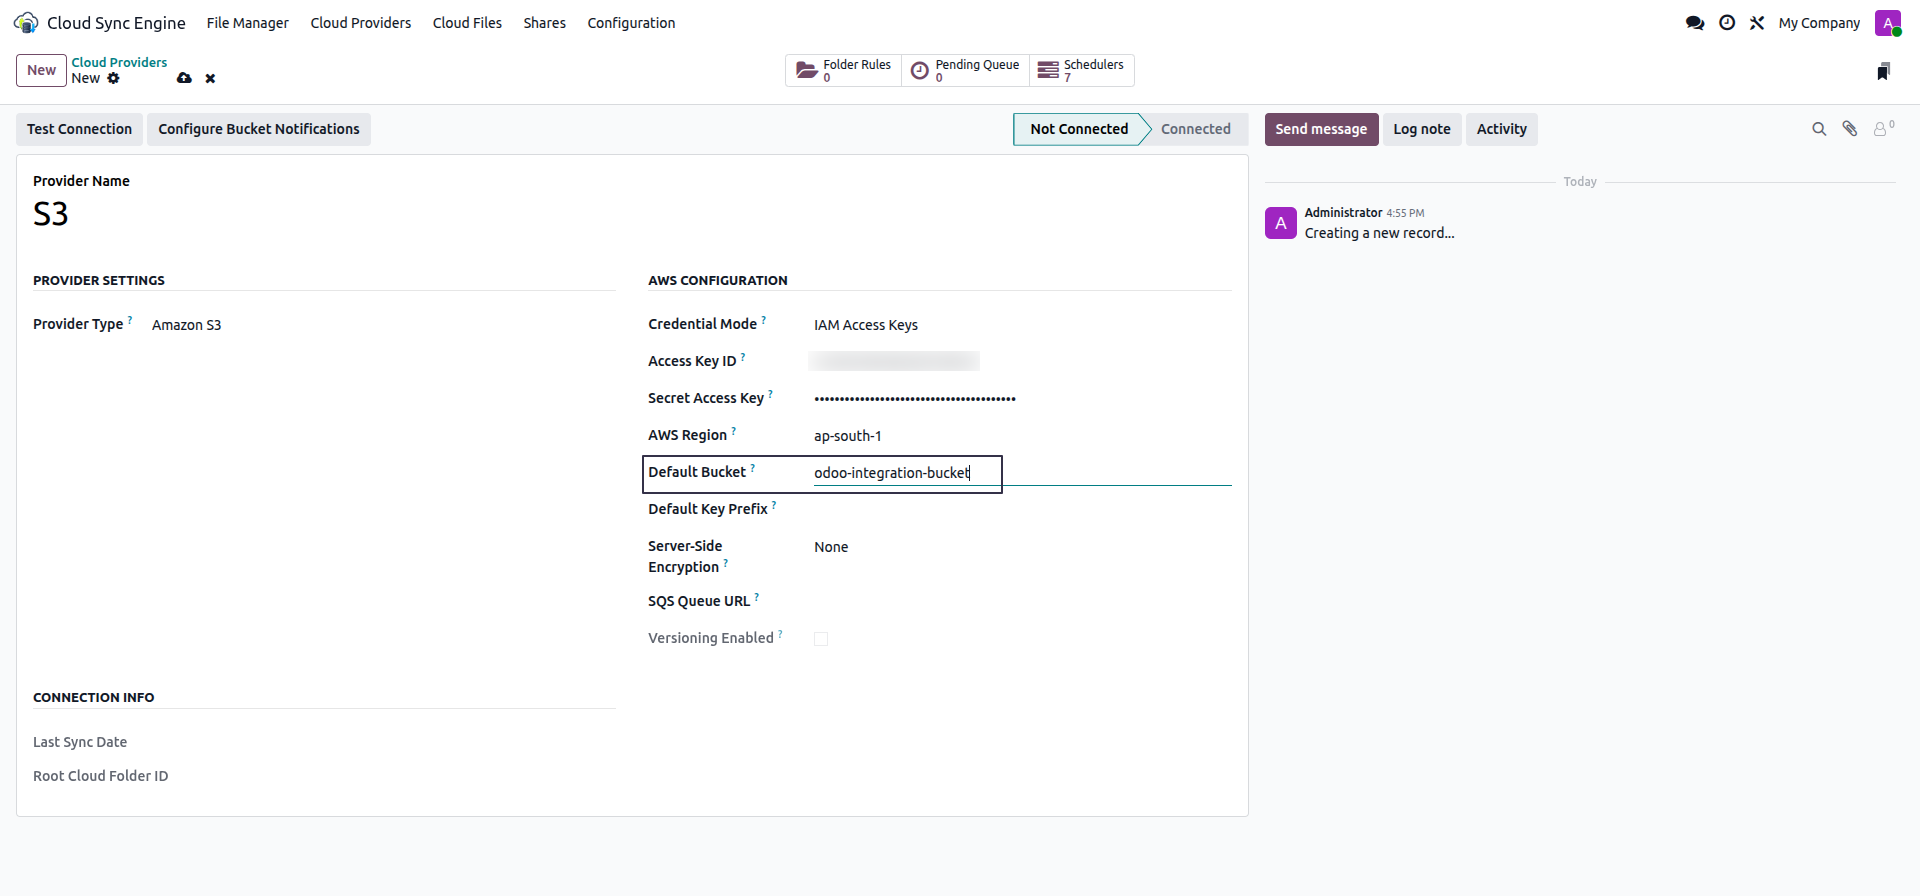The height and width of the screenshot is (896, 1920).
Task: Open the Shares menu
Action: (545, 23)
